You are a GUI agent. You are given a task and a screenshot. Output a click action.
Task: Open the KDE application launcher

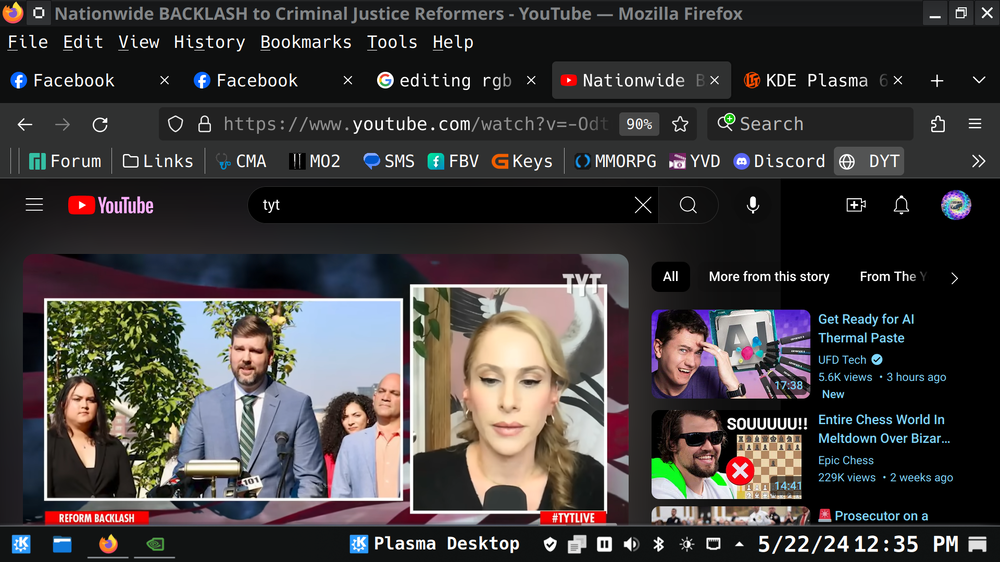pyautogui.click(x=21, y=544)
